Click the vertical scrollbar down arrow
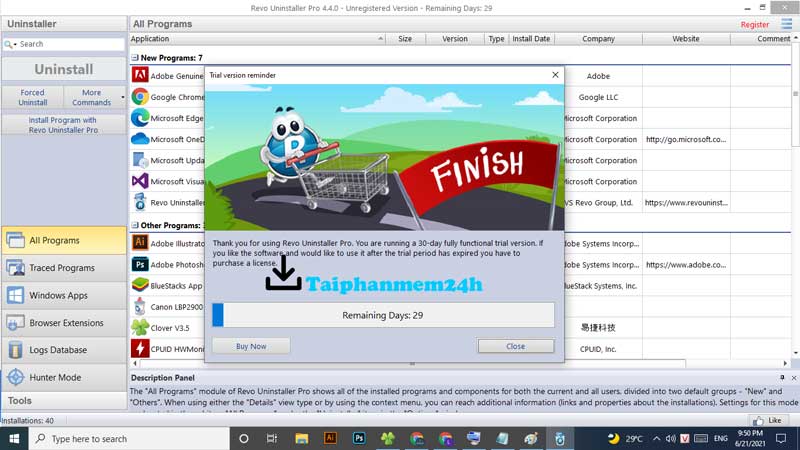The image size is (800, 450). [x=795, y=353]
